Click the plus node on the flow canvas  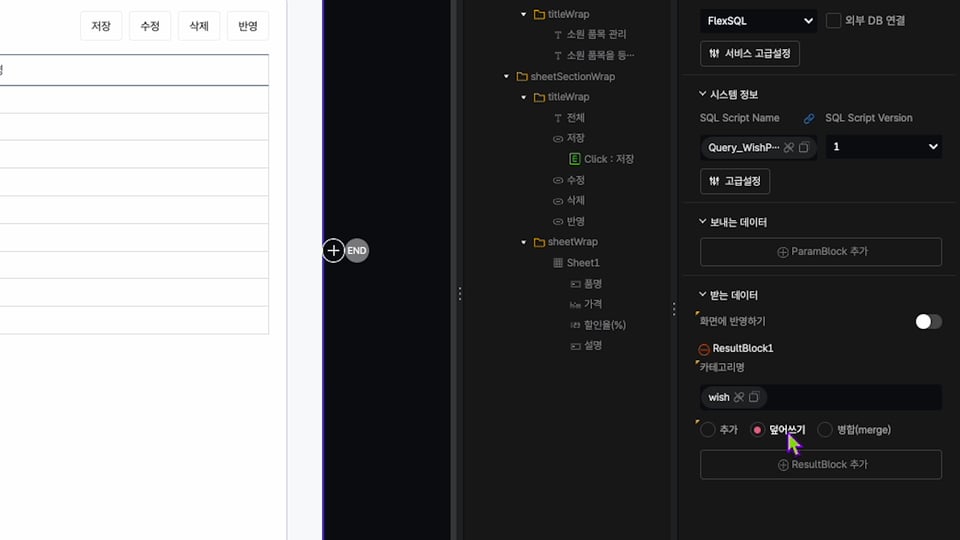tap(333, 250)
